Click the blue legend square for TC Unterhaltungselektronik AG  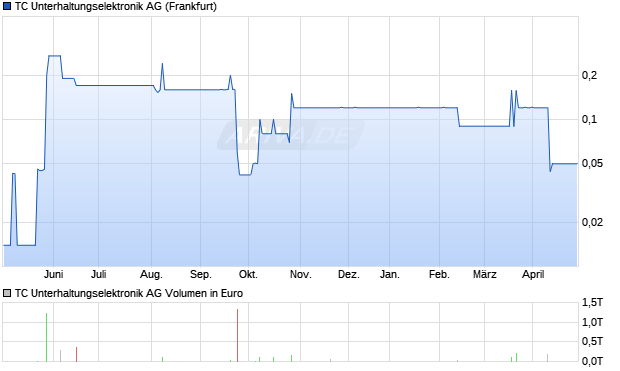coord(6,7)
